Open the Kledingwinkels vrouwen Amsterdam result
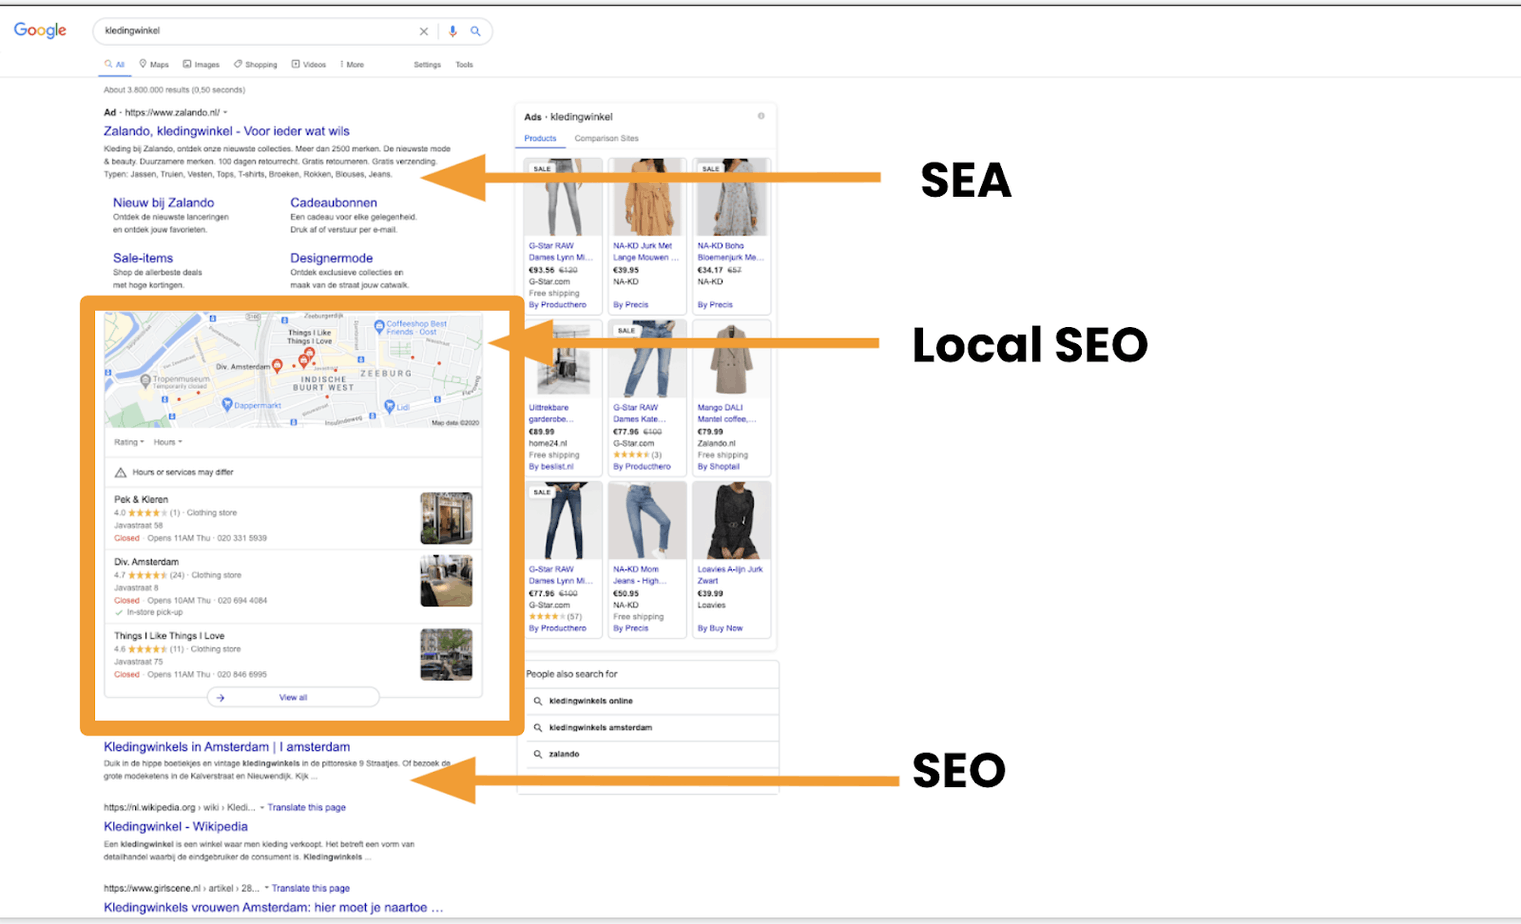Viewport: 1521px width, 924px height. pyautogui.click(x=273, y=908)
